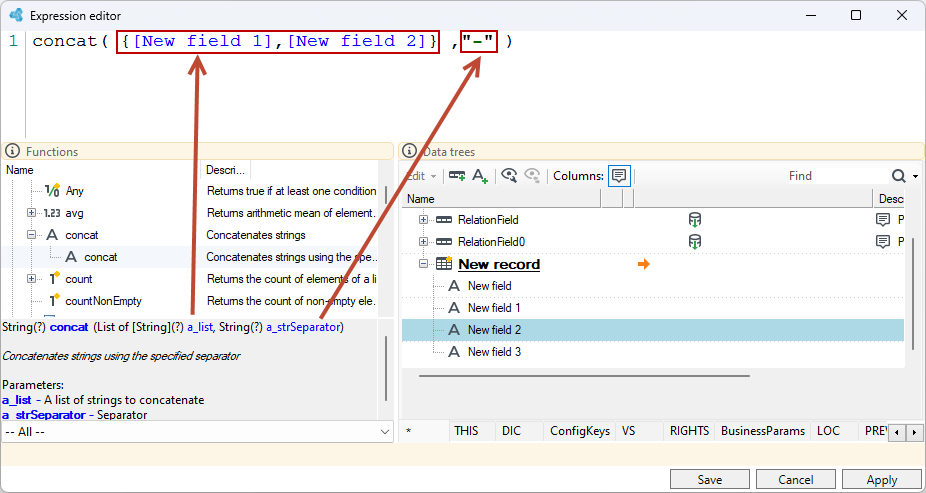Image resolution: width=926 pixels, height=493 pixels.
Task: Click the text-type icon of New field 1
Action: click(454, 308)
